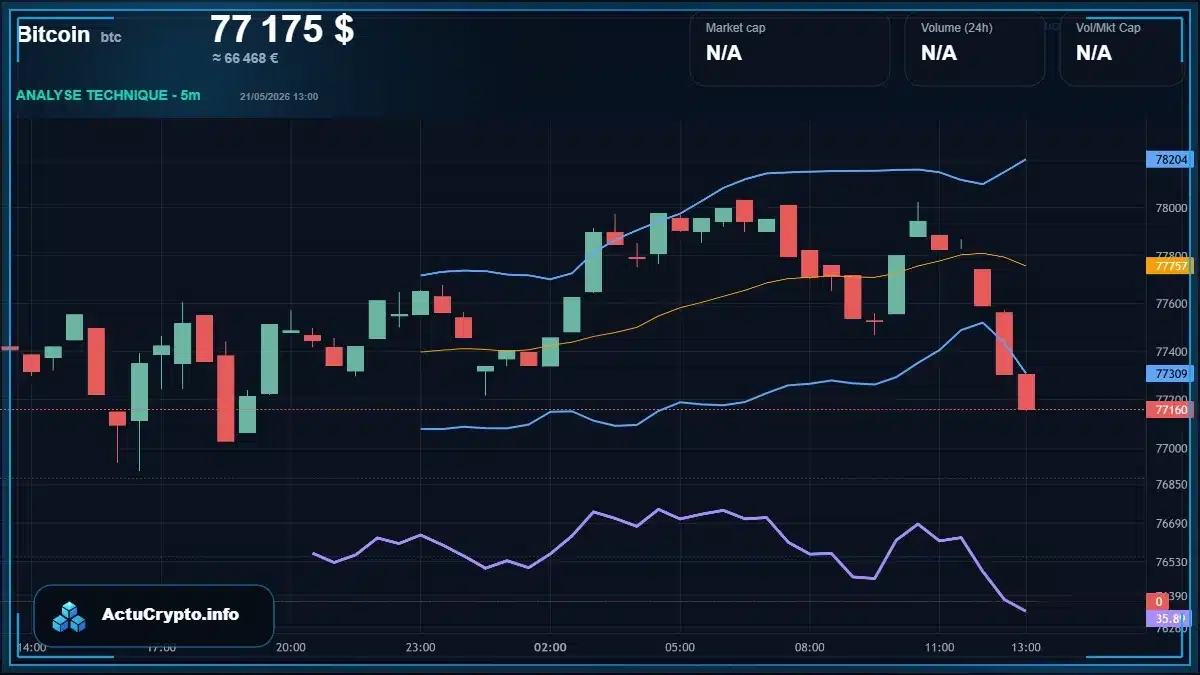Click the 77400 price axis label

(1171, 352)
